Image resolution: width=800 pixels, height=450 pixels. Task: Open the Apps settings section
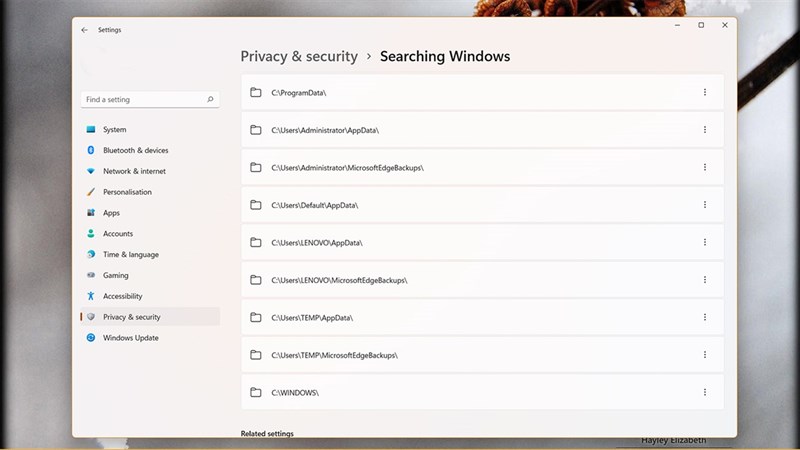(x=111, y=213)
